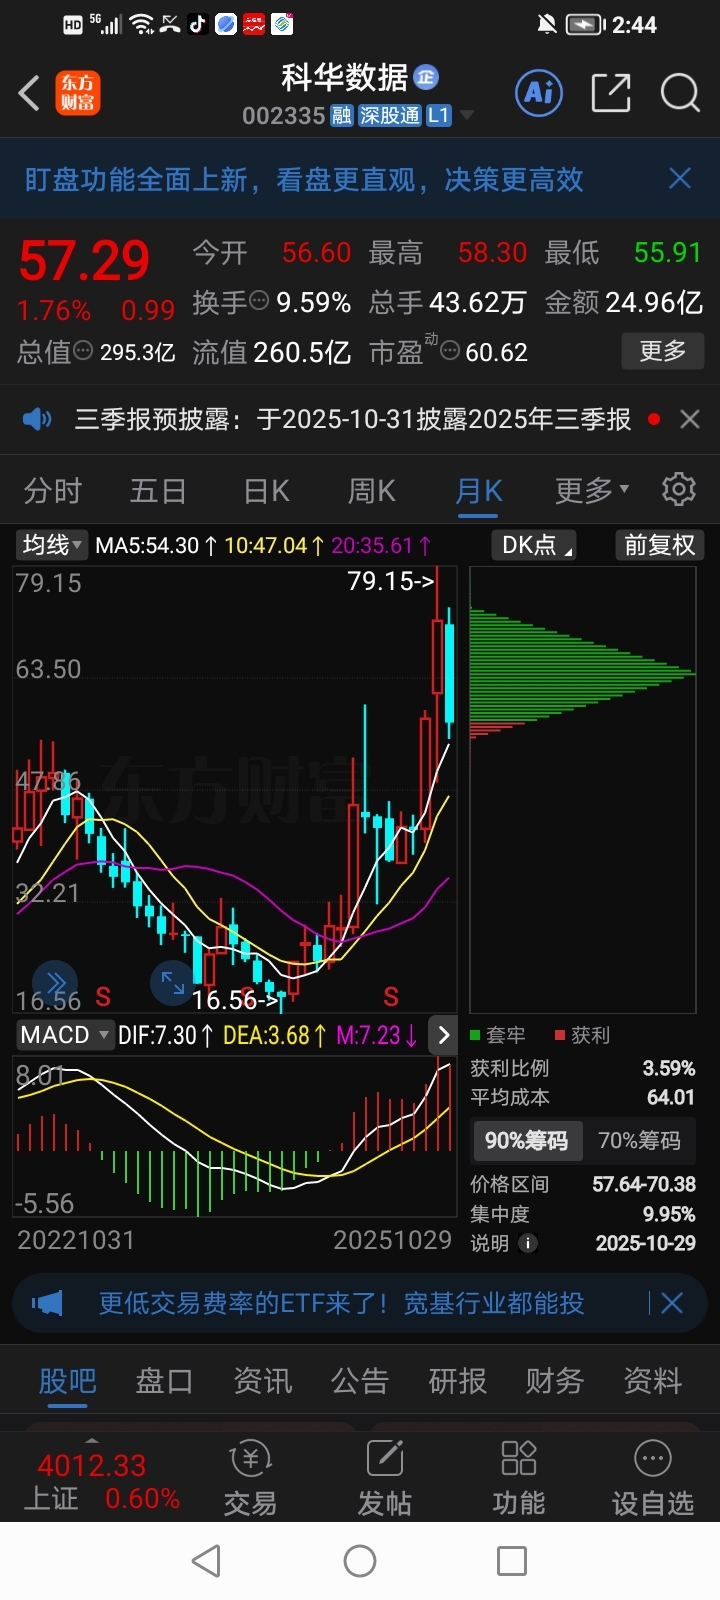Viewport: 720px width, 1600px height.
Task: Tap the MACD next-indicator arrow
Action: pos(444,1035)
